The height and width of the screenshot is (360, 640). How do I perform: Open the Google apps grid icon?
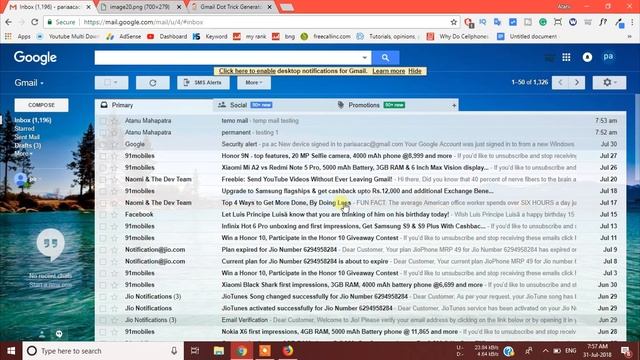click(x=566, y=58)
